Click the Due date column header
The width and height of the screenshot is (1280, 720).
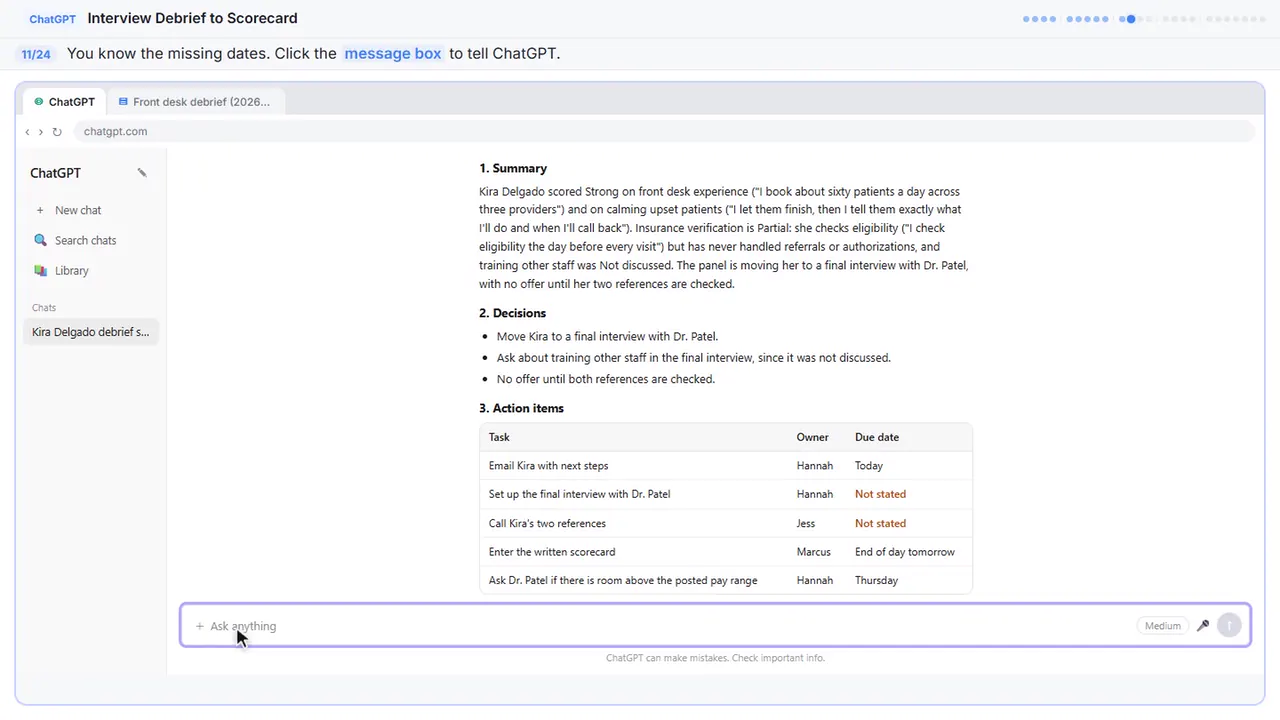(x=877, y=437)
